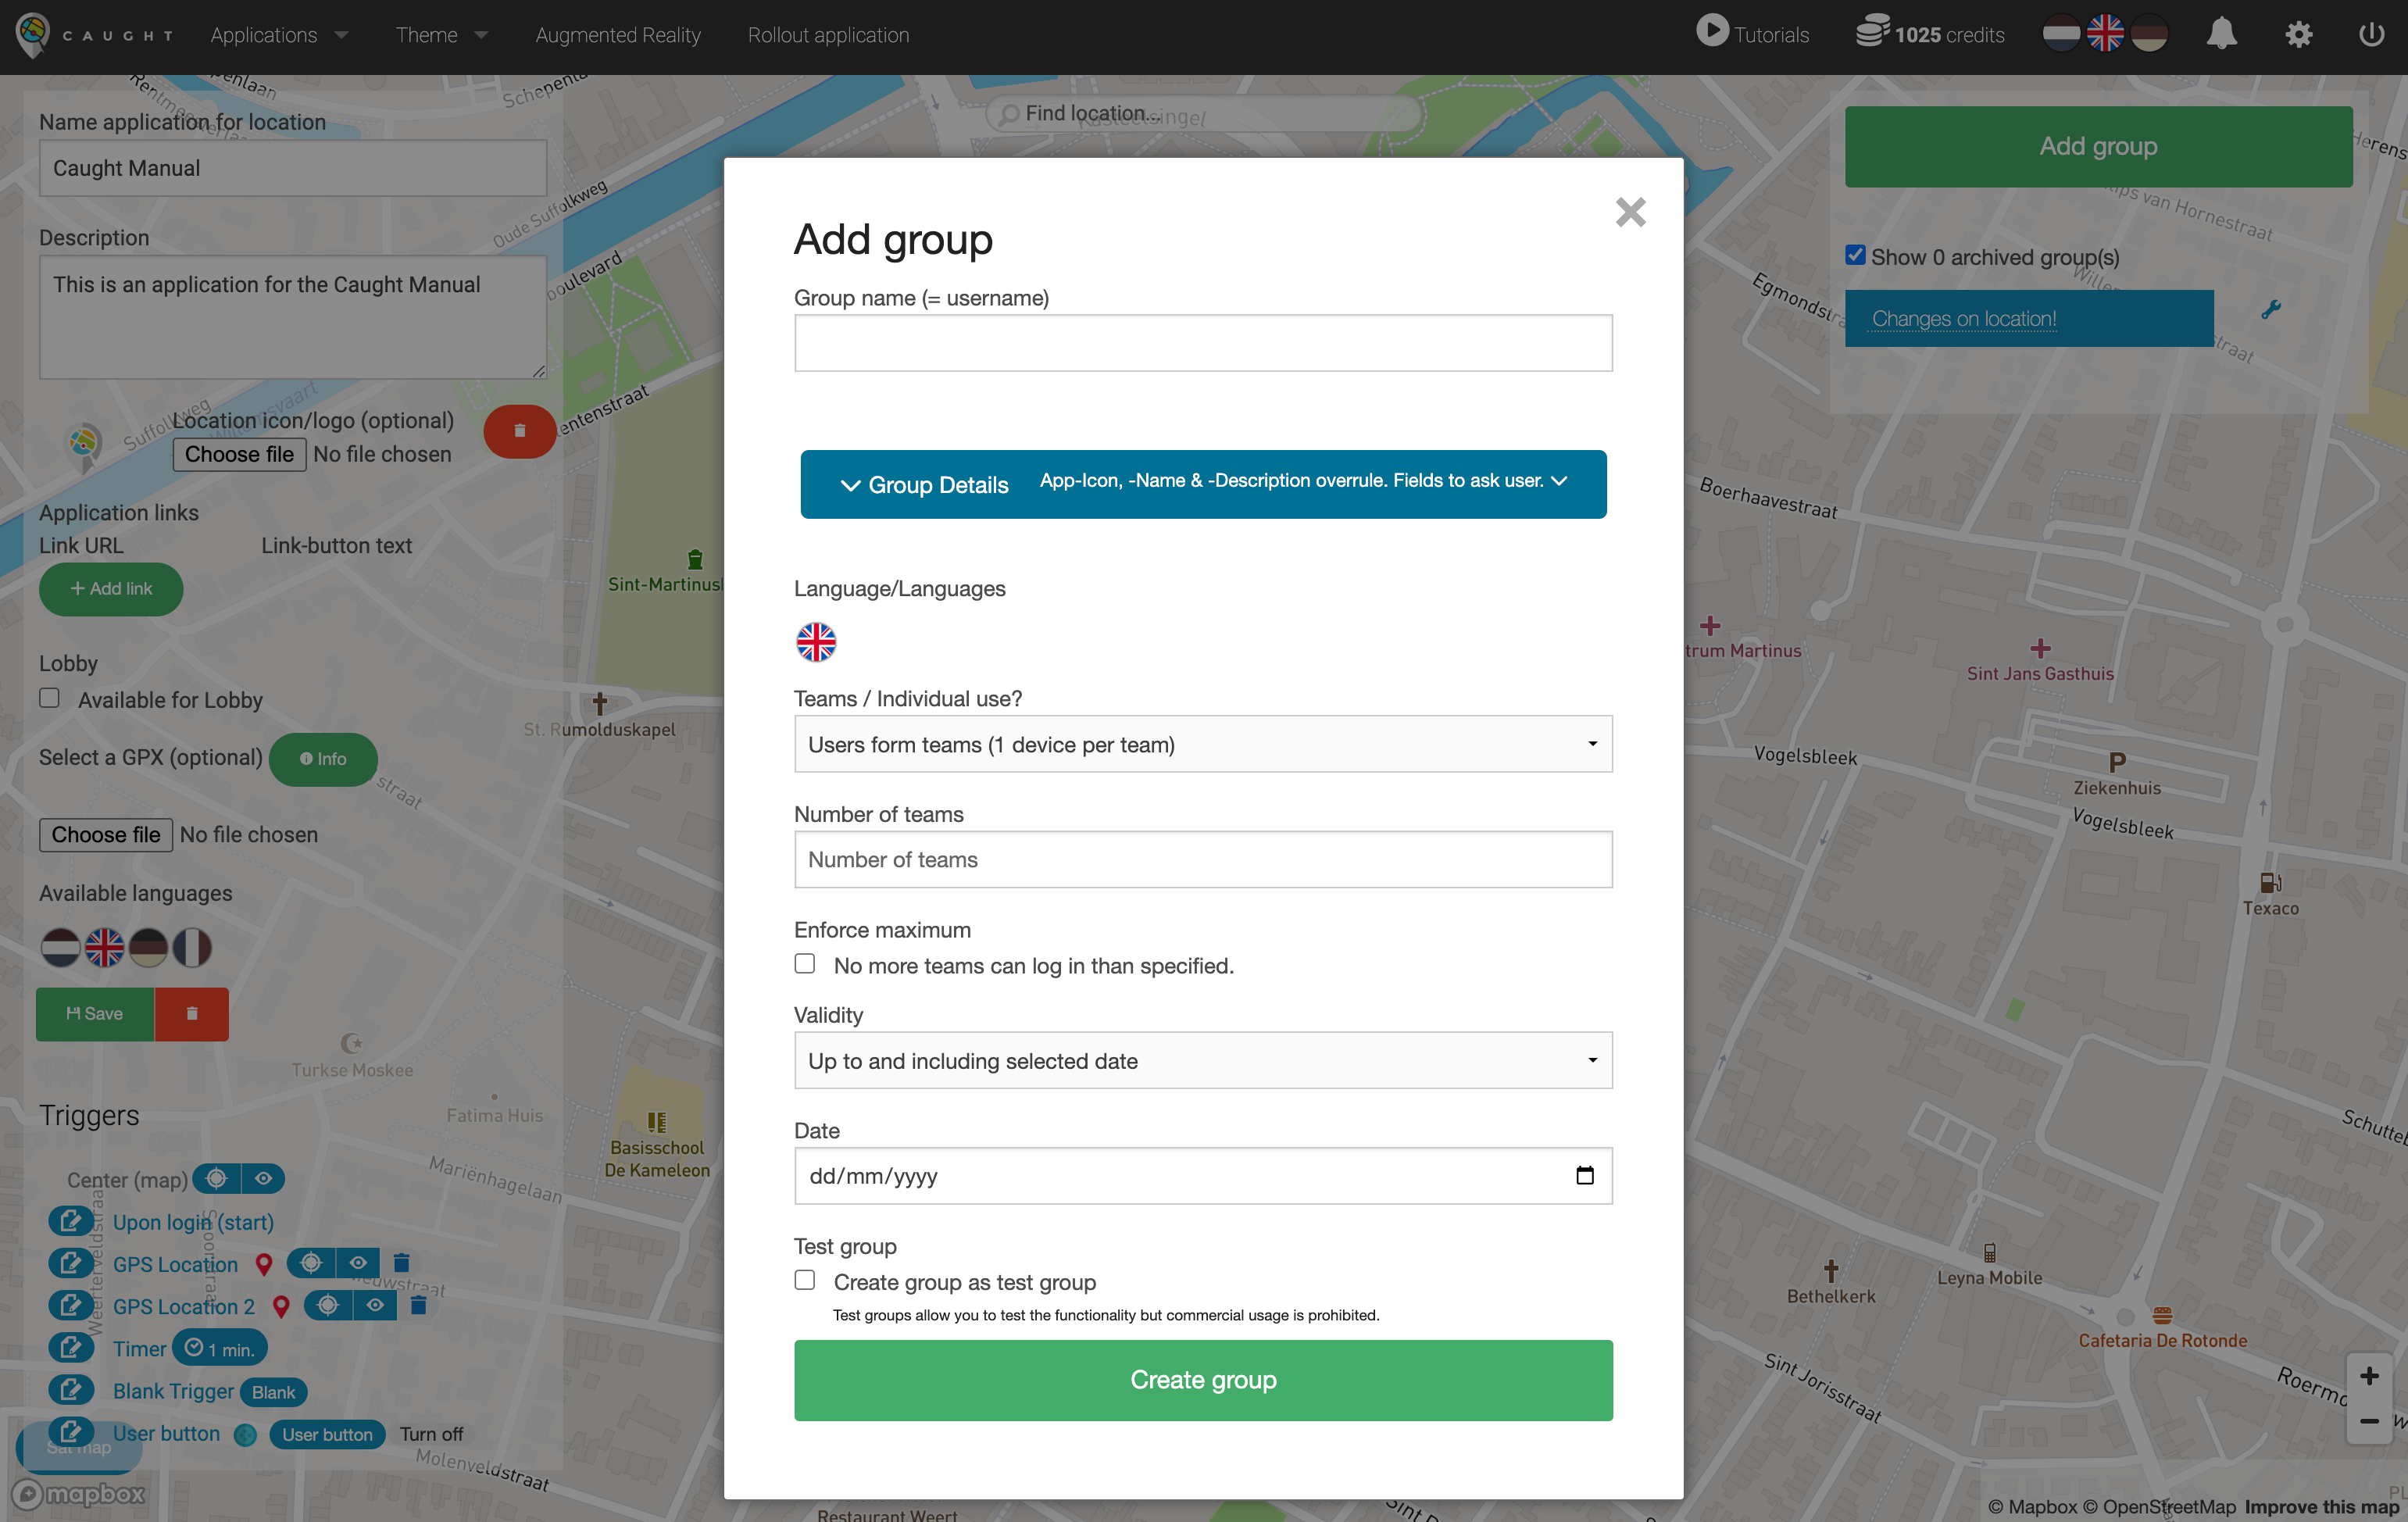Click the Changes on location link
Image resolution: width=2408 pixels, height=1522 pixels.
tap(1963, 318)
